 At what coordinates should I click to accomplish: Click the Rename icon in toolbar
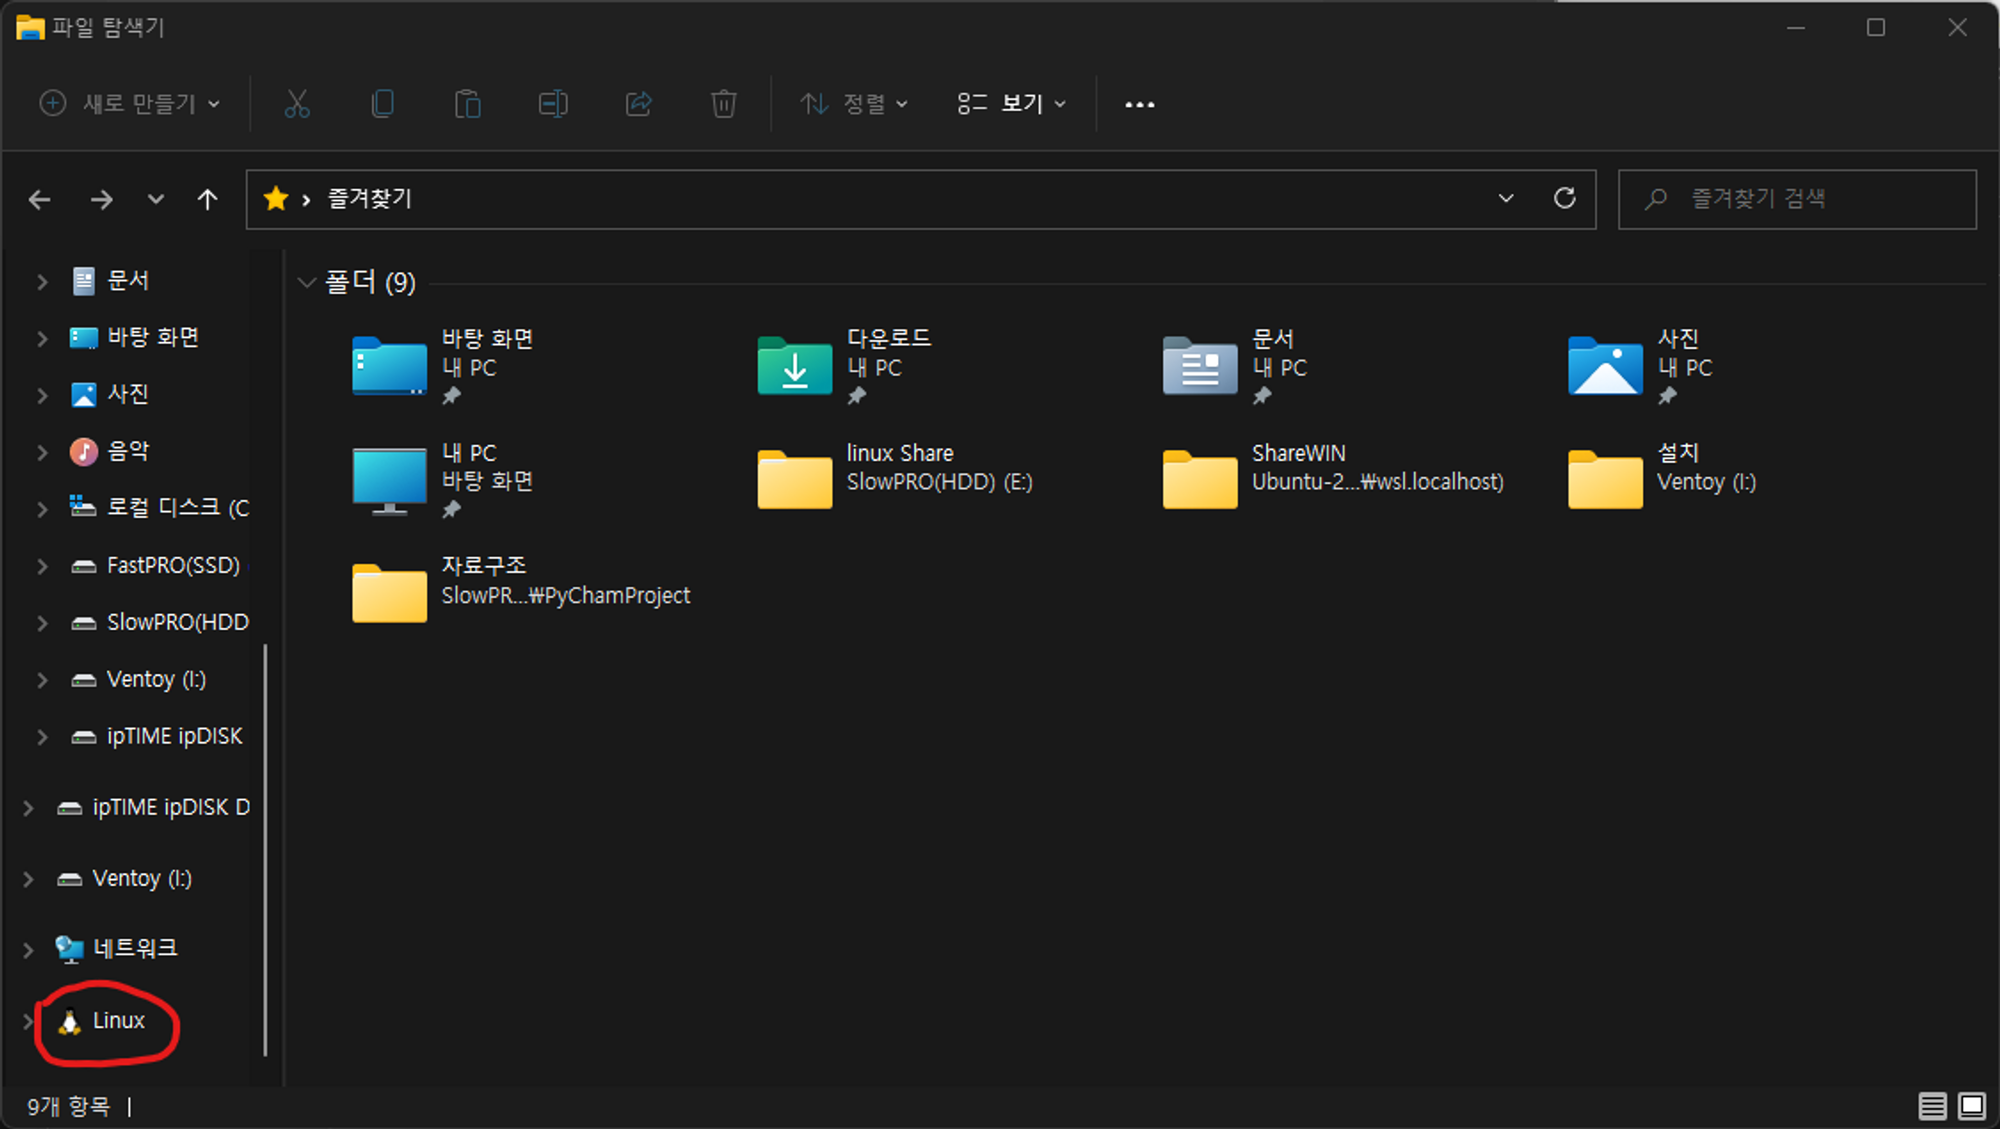[553, 104]
